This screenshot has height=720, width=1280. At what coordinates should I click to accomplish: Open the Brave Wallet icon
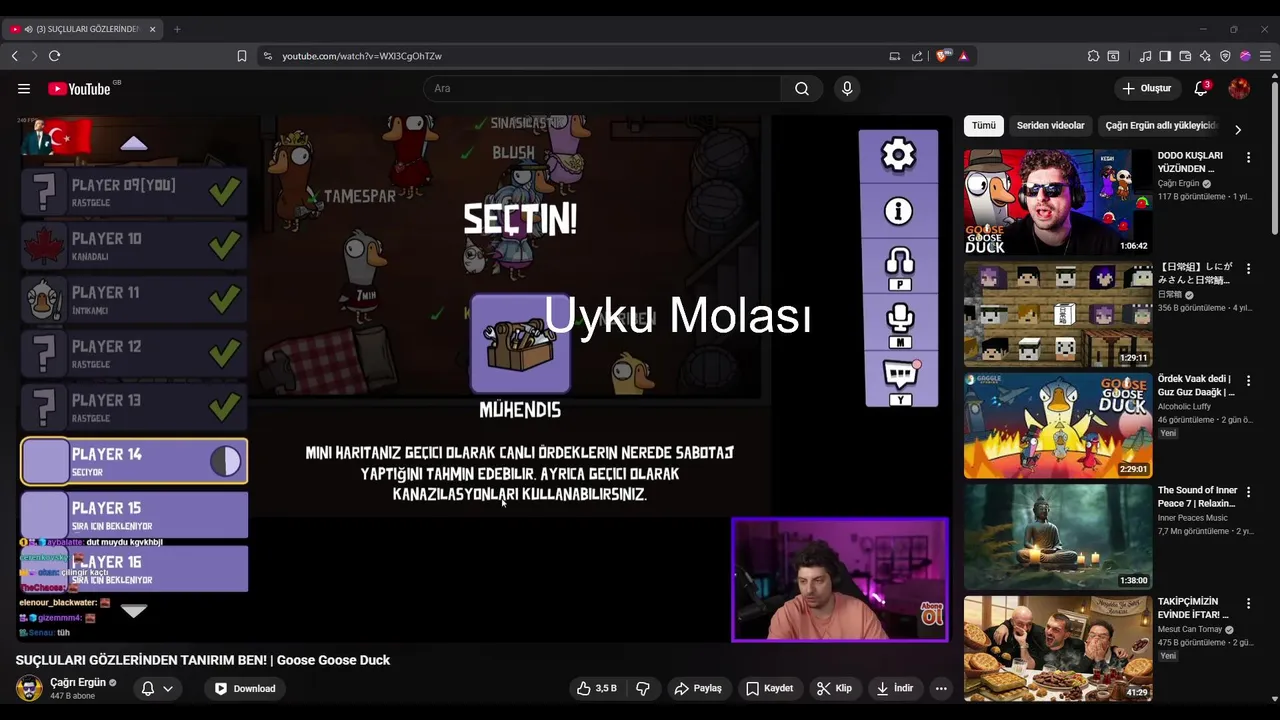click(x=1185, y=56)
